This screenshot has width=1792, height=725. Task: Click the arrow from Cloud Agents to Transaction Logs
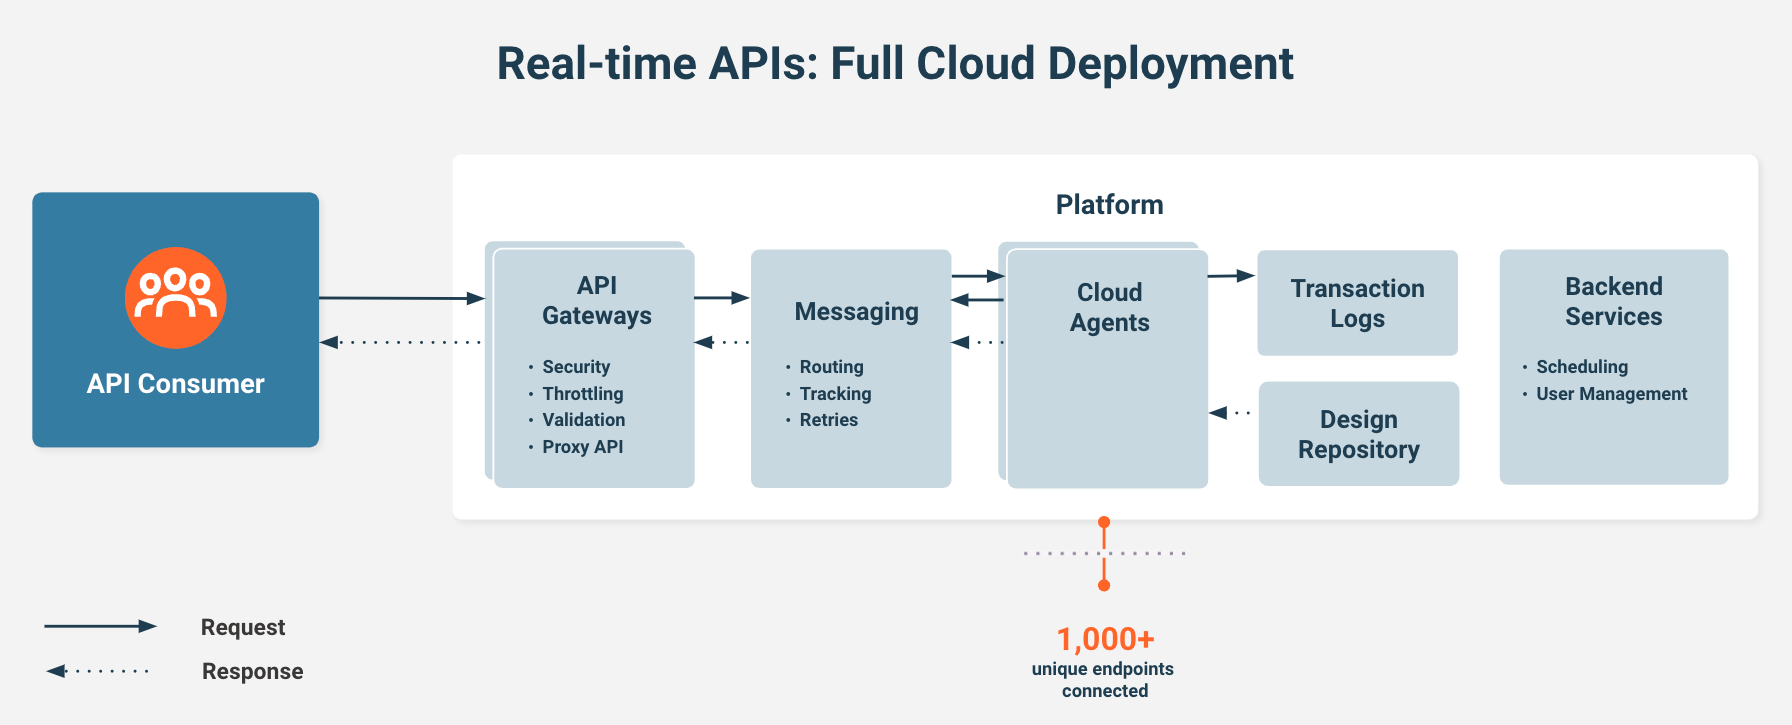pyautogui.click(x=1231, y=275)
